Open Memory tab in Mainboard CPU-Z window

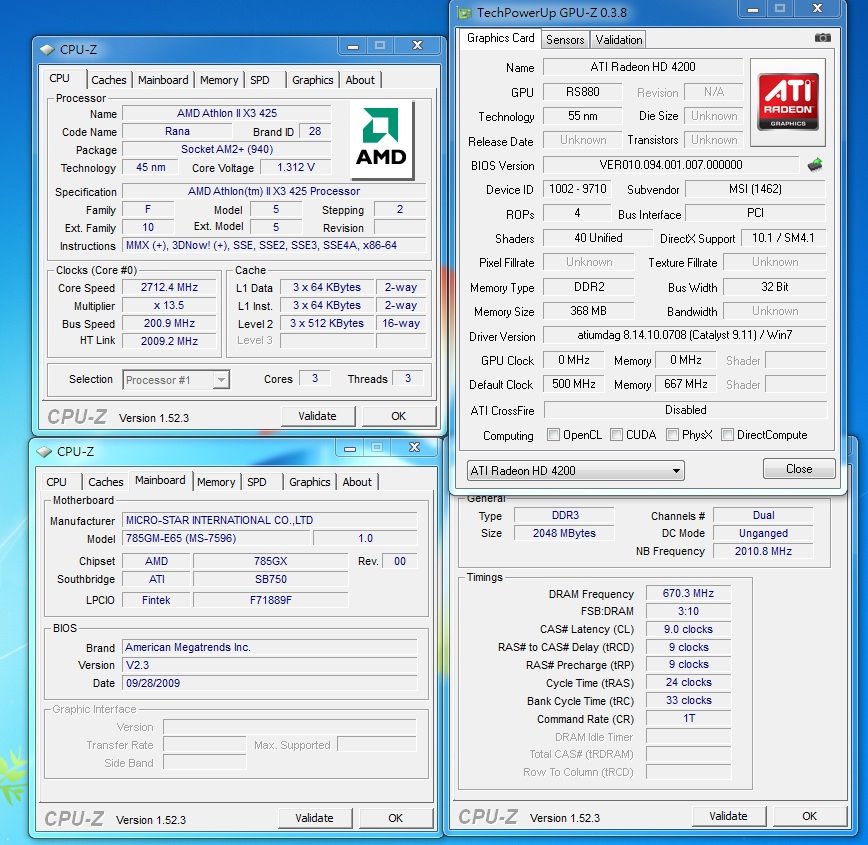point(216,482)
